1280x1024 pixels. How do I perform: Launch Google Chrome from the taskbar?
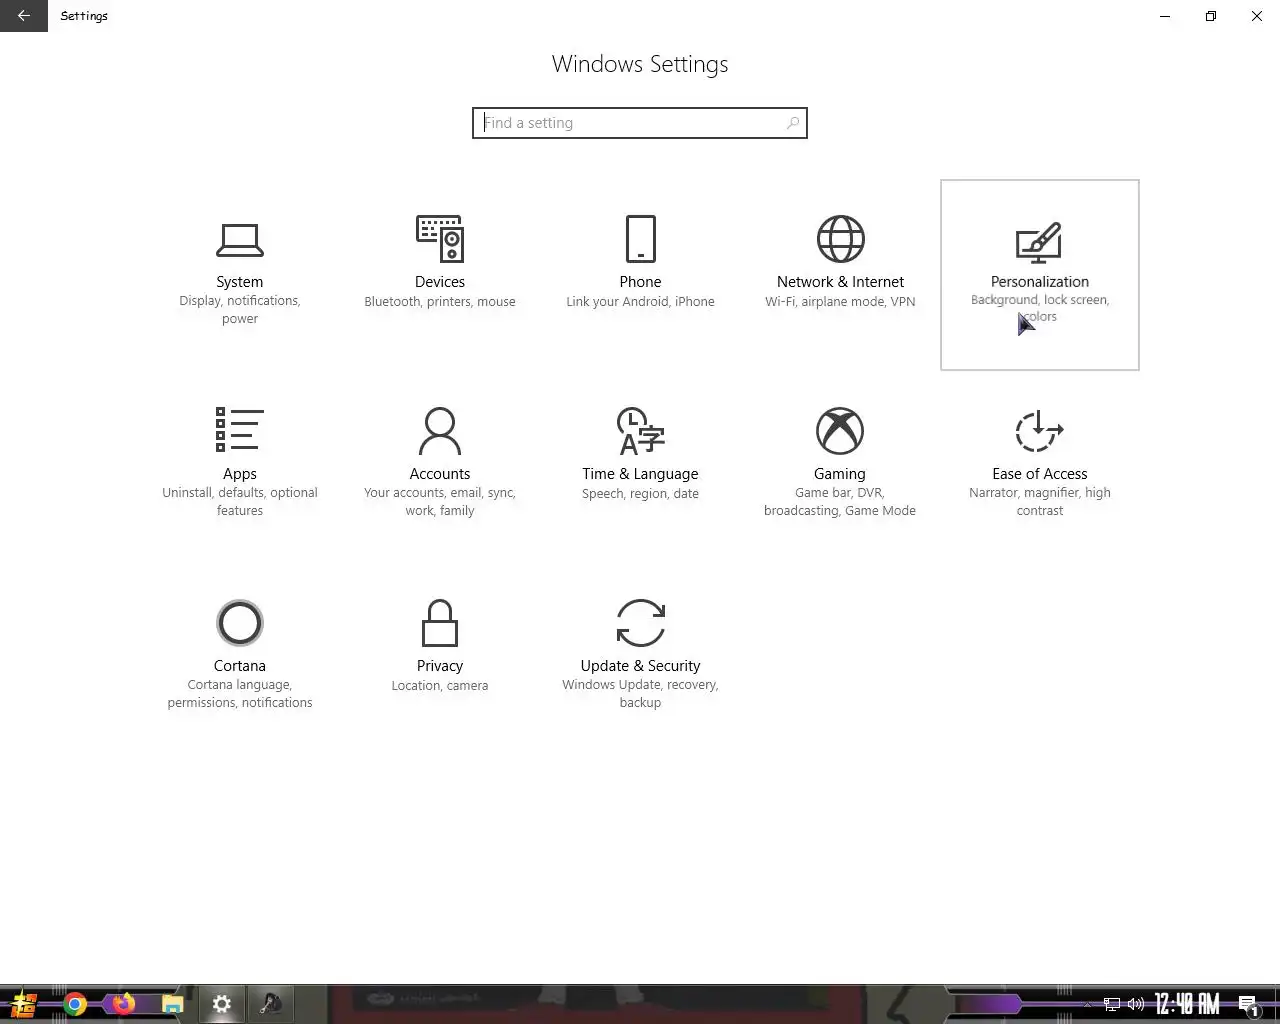coord(75,1004)
